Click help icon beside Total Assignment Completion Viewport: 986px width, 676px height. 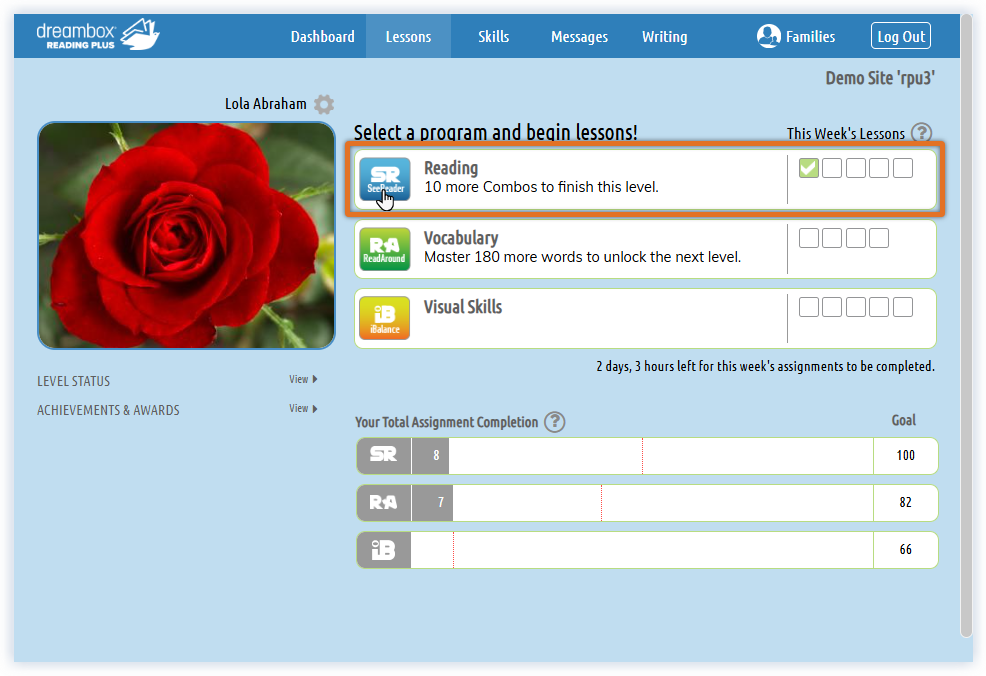click(555, 421)
